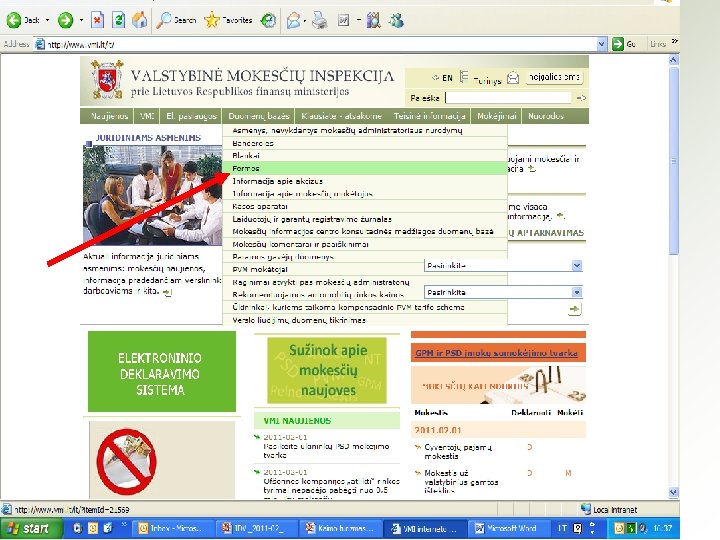Select Verslo liudijimų duomenų tikrinimas entry
Viewport: 720px width, 540px height.
[x=365, y=320]
